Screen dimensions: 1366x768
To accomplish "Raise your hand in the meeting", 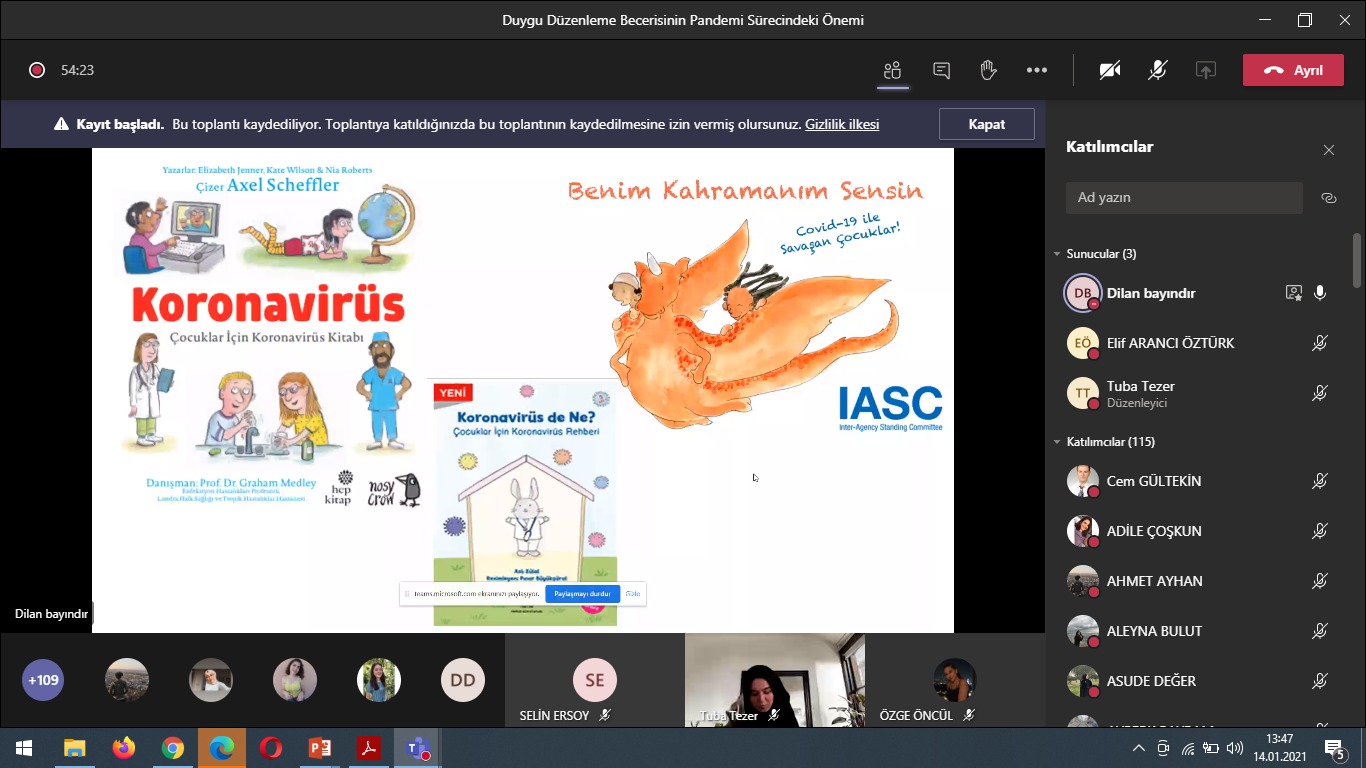I will (x=988, y=70).
